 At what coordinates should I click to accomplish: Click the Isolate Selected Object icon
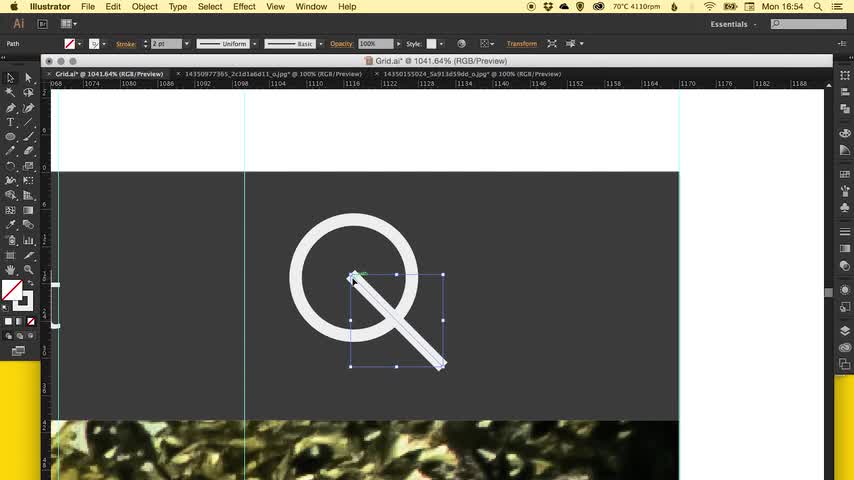pyautogui.click(x=552, y=44)
